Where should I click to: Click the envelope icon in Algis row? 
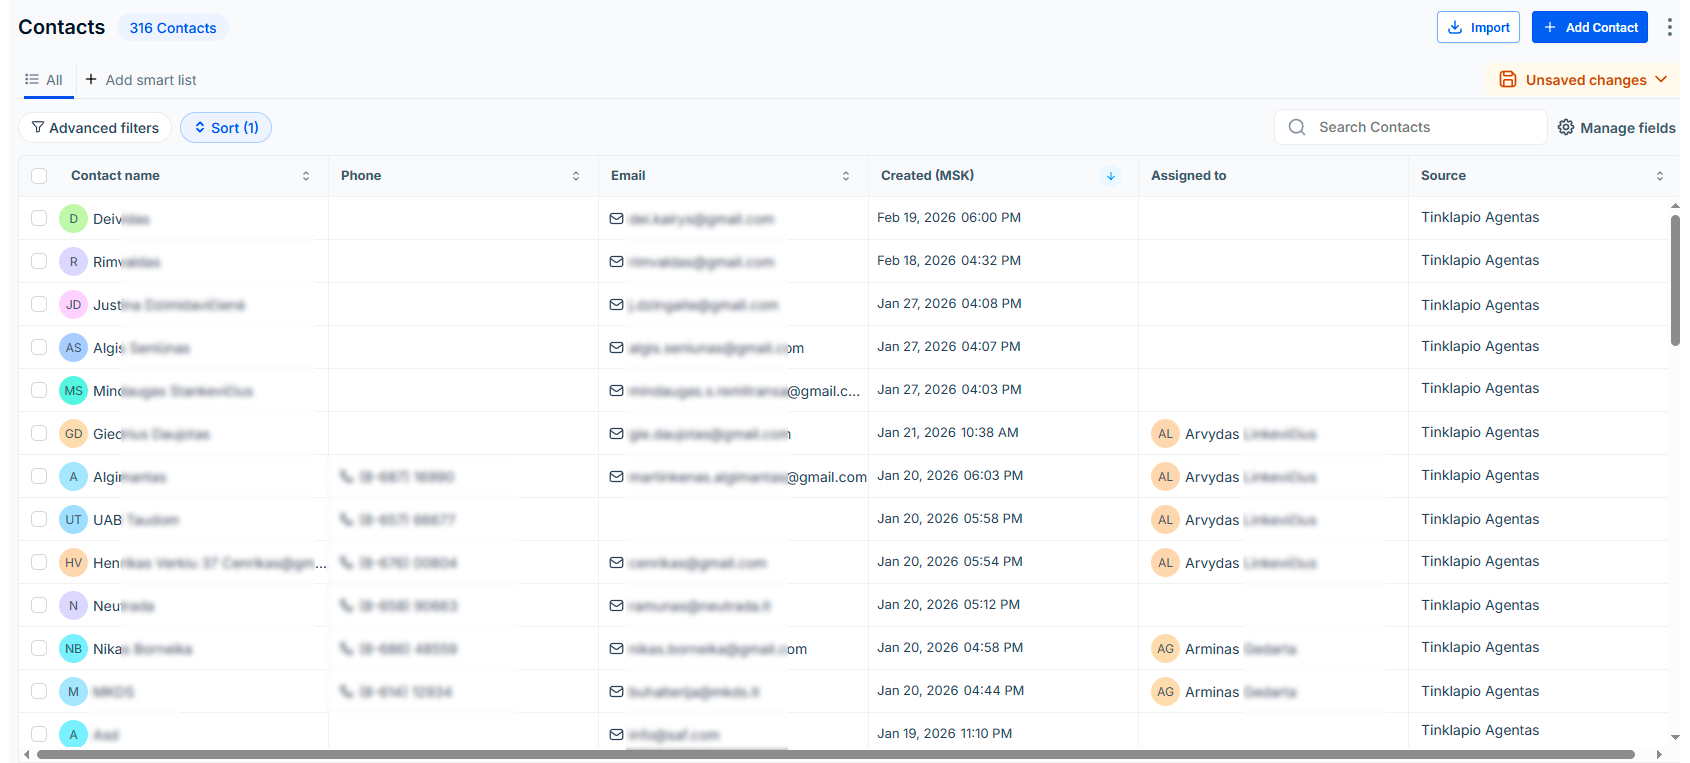pyautogui.click(x=616, y=348)
